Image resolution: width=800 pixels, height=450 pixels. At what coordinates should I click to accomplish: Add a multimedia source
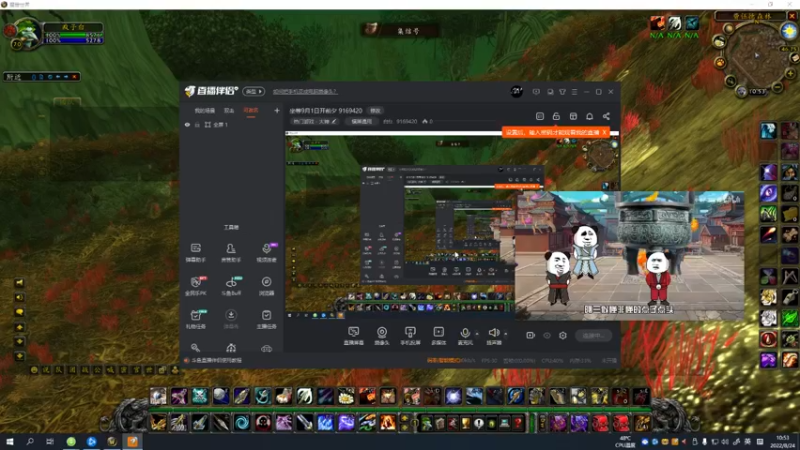tap(438, 336)
